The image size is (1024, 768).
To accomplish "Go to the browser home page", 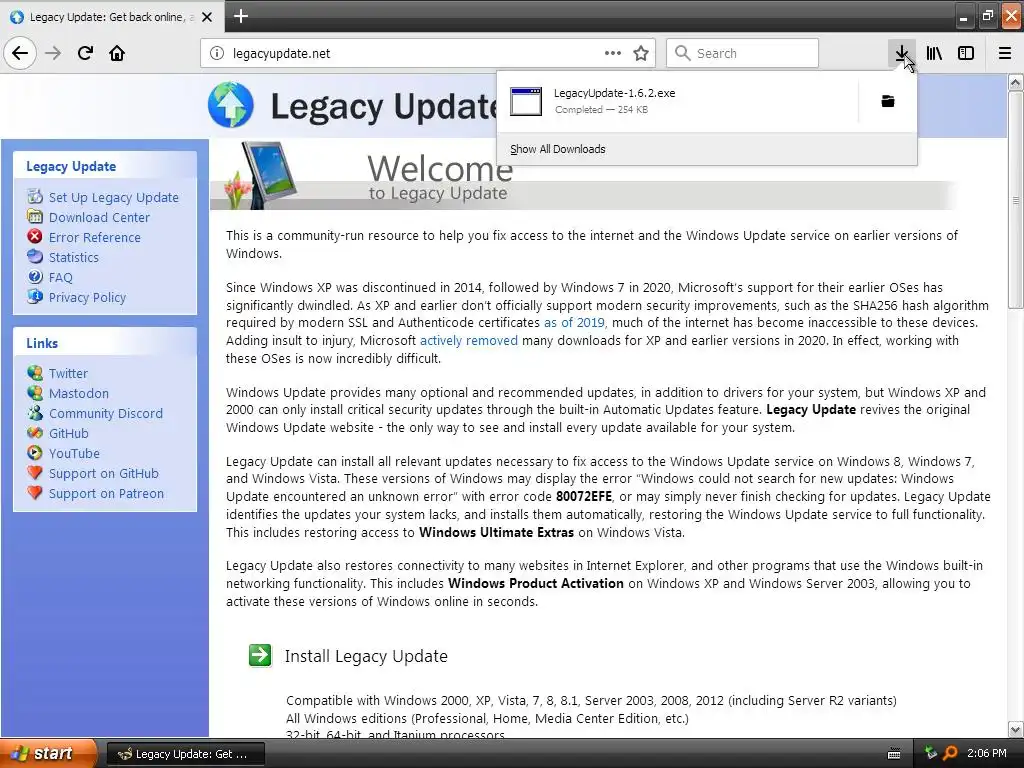I will tap(117, 53).
